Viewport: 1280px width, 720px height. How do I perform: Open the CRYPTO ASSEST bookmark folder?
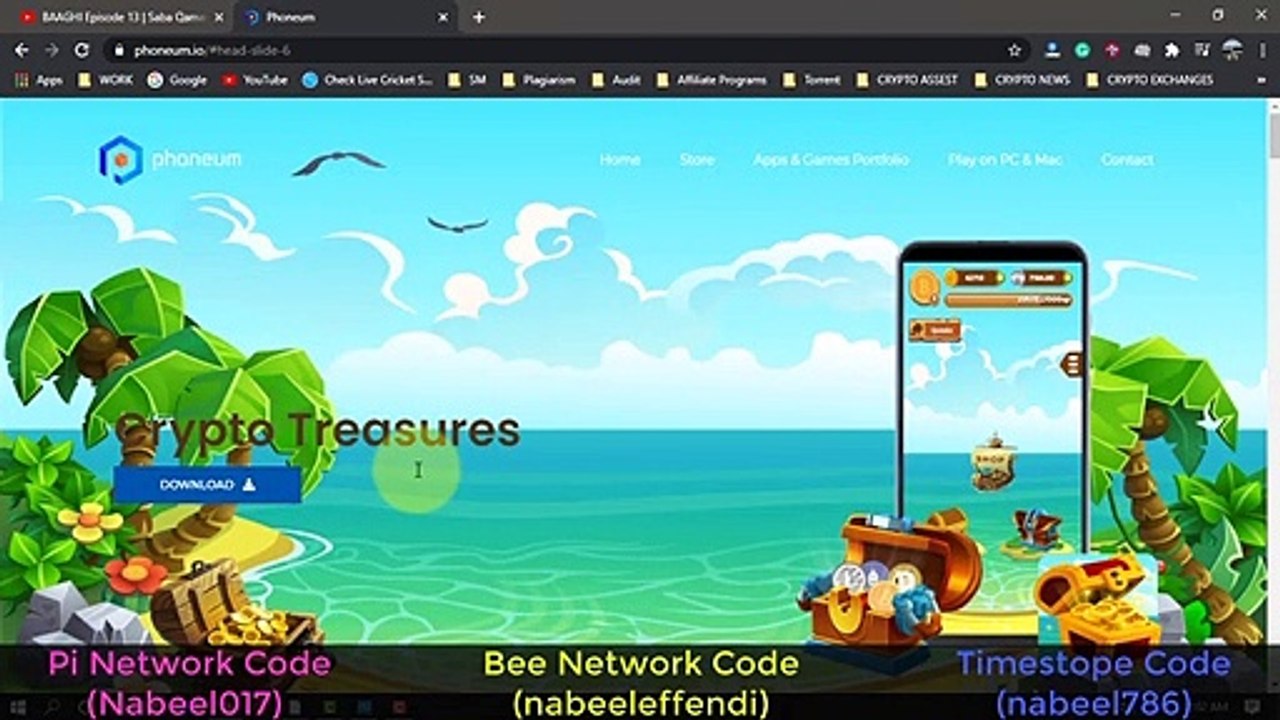click(x=907, y=80)
